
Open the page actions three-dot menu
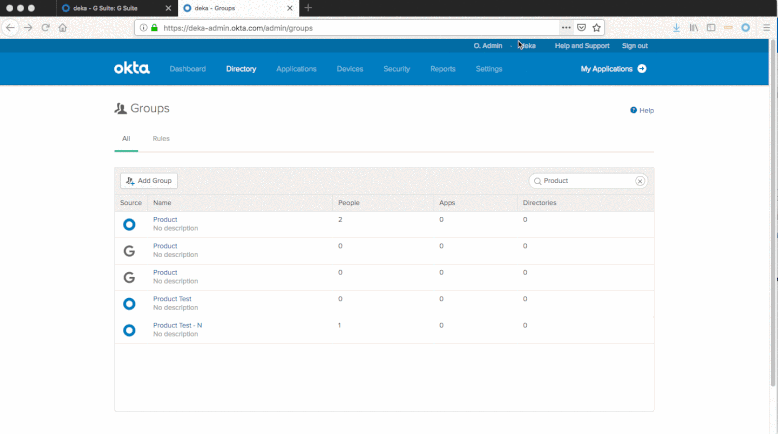pyautogui.click(x=566, y=28)
